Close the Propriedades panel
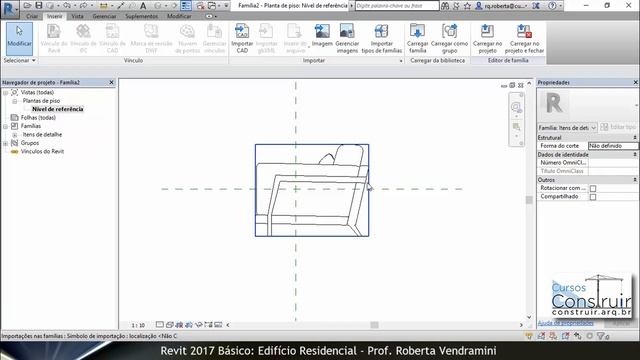 point(636,82)
